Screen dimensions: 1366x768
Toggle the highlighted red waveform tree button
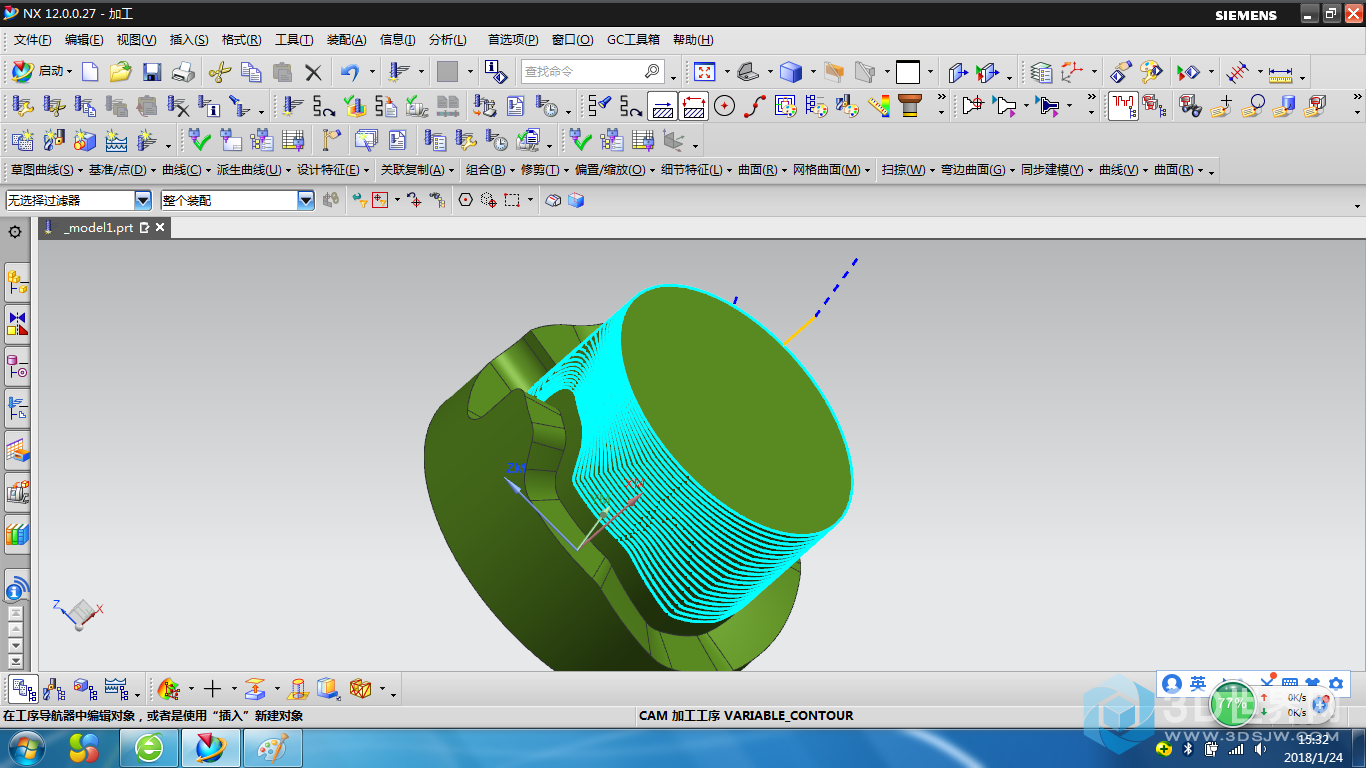coord(1123,105)
